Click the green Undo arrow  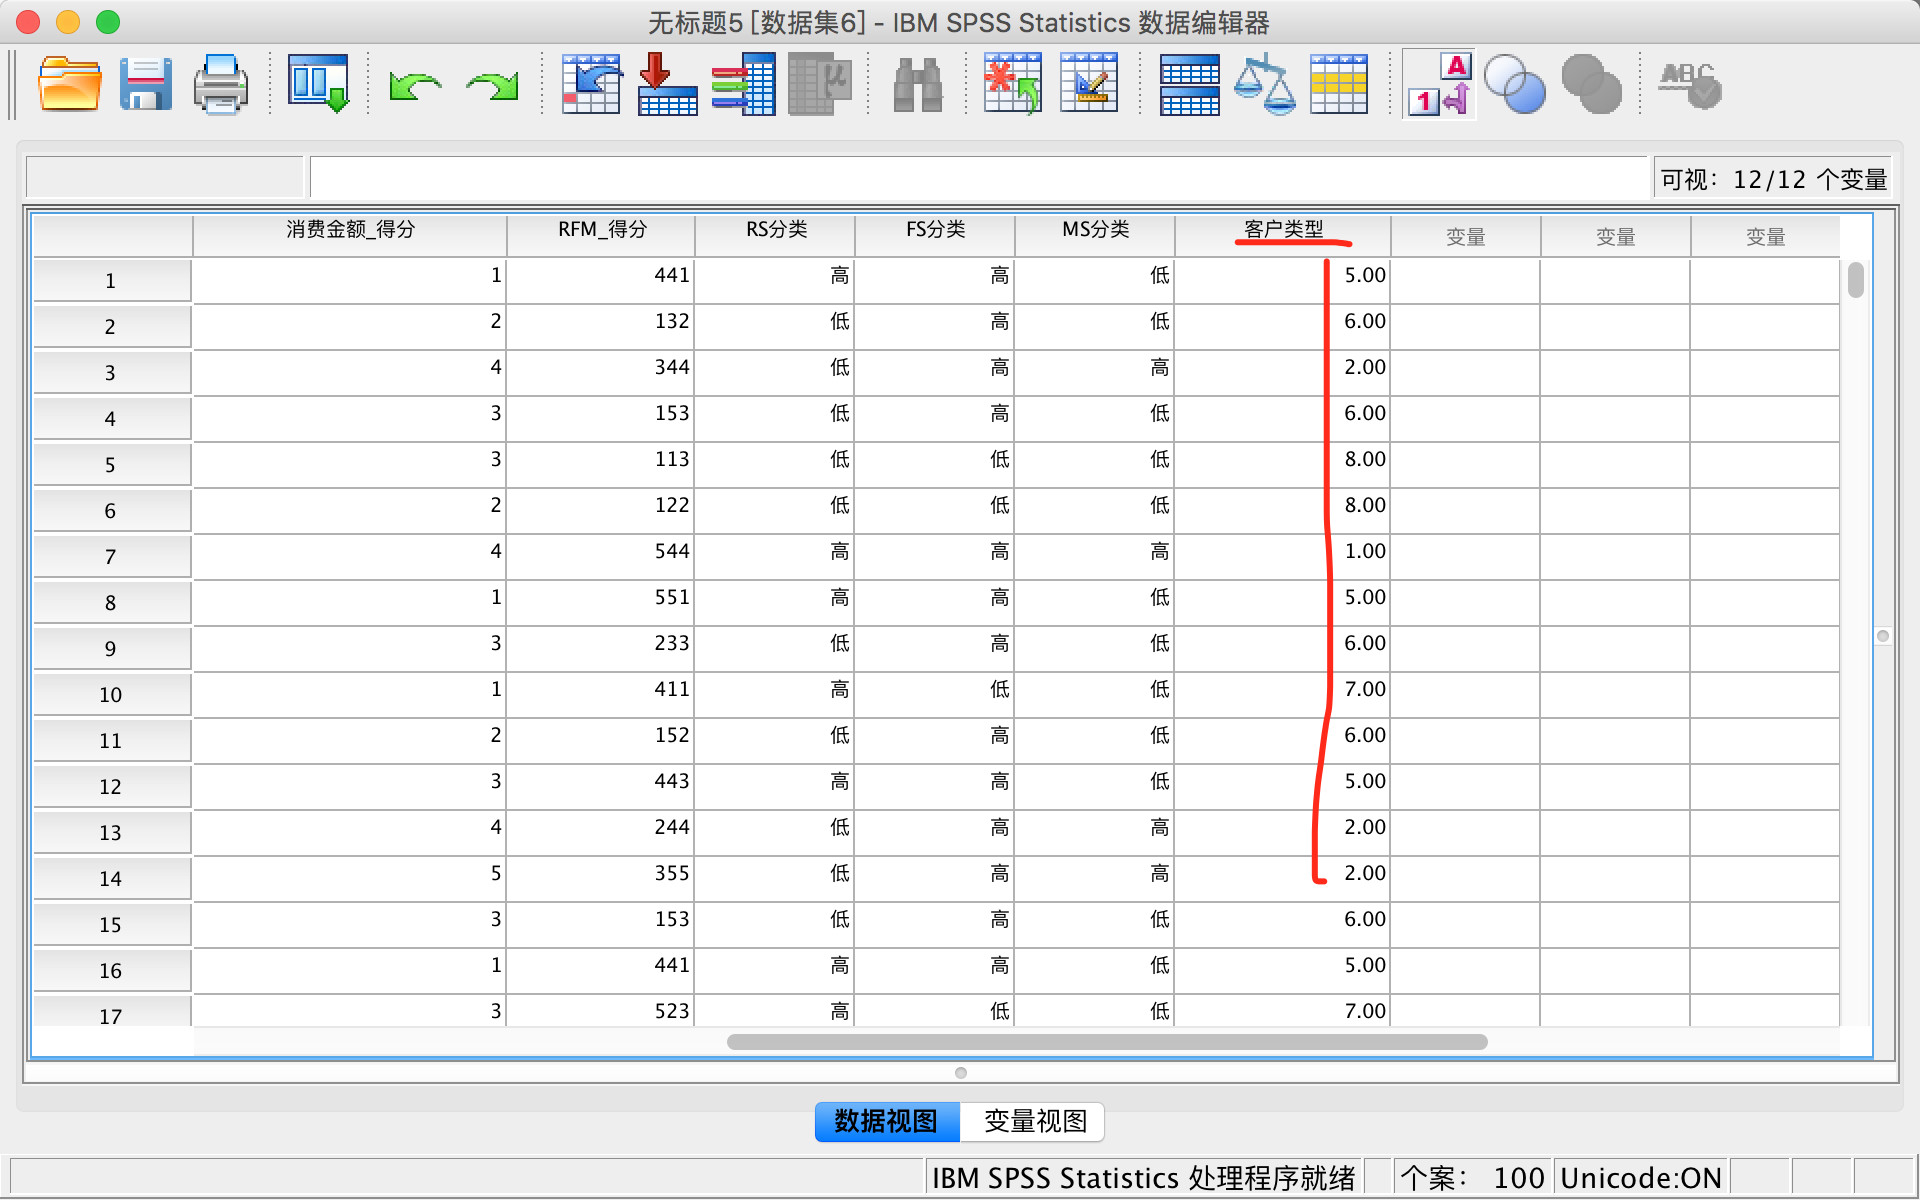[x=415, y=86]
